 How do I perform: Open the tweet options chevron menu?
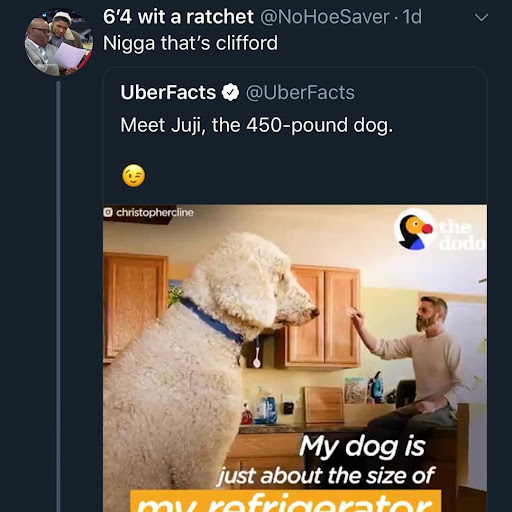[x=481, y=17]
